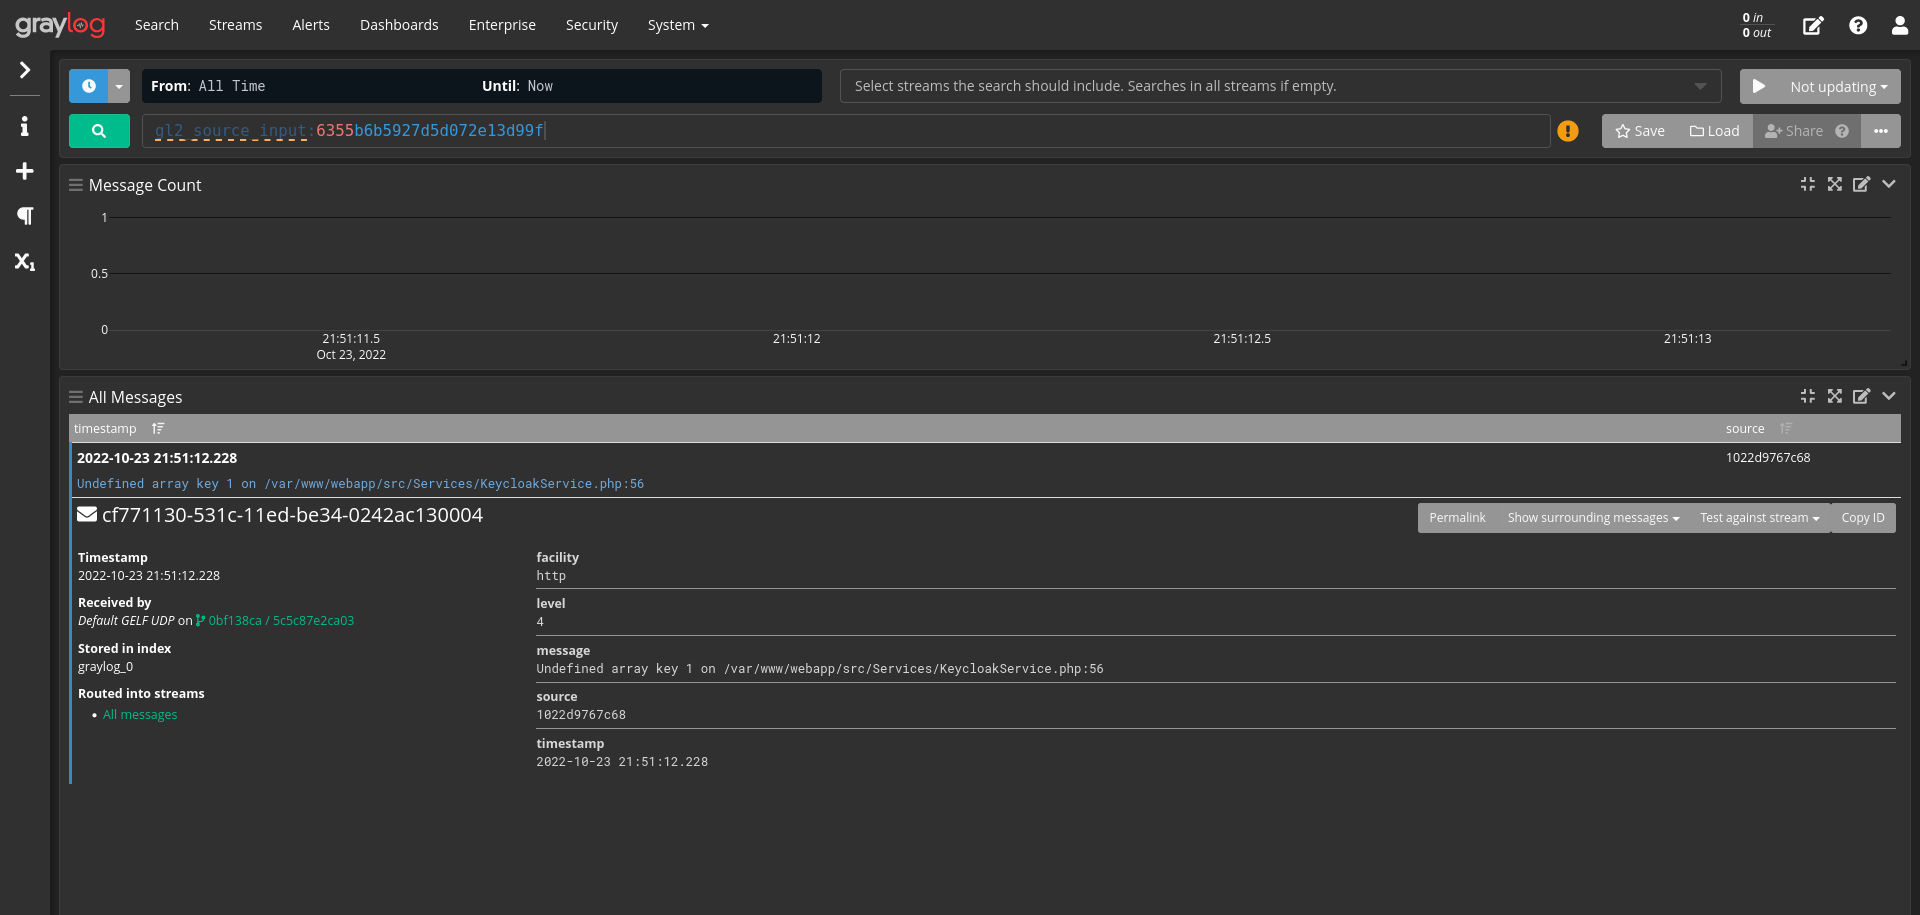
Task: Open Message Count widget actions chevron
Action: click(1889, 184)
